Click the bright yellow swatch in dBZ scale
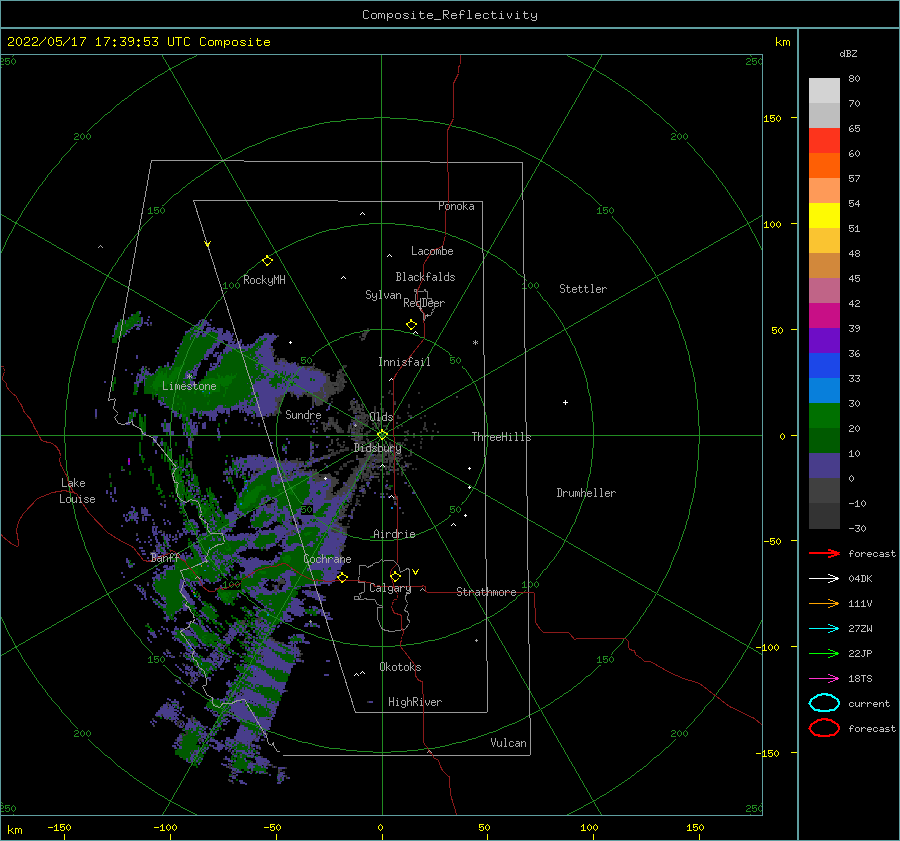900x841 pixels. pyautogui.click(x=824, y=215)
